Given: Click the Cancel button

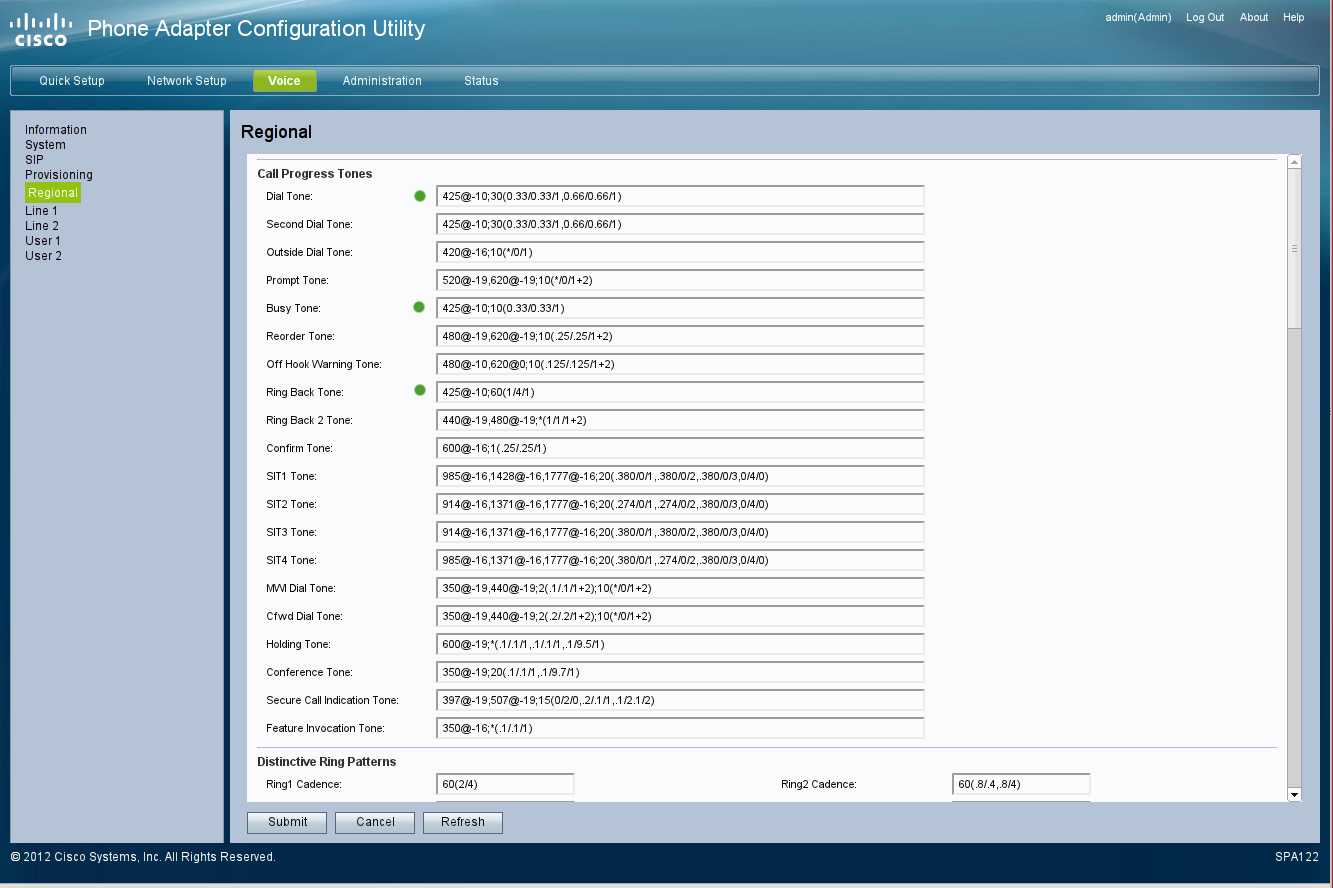Looking at the screenshot, I should click(x=375, y=822).
